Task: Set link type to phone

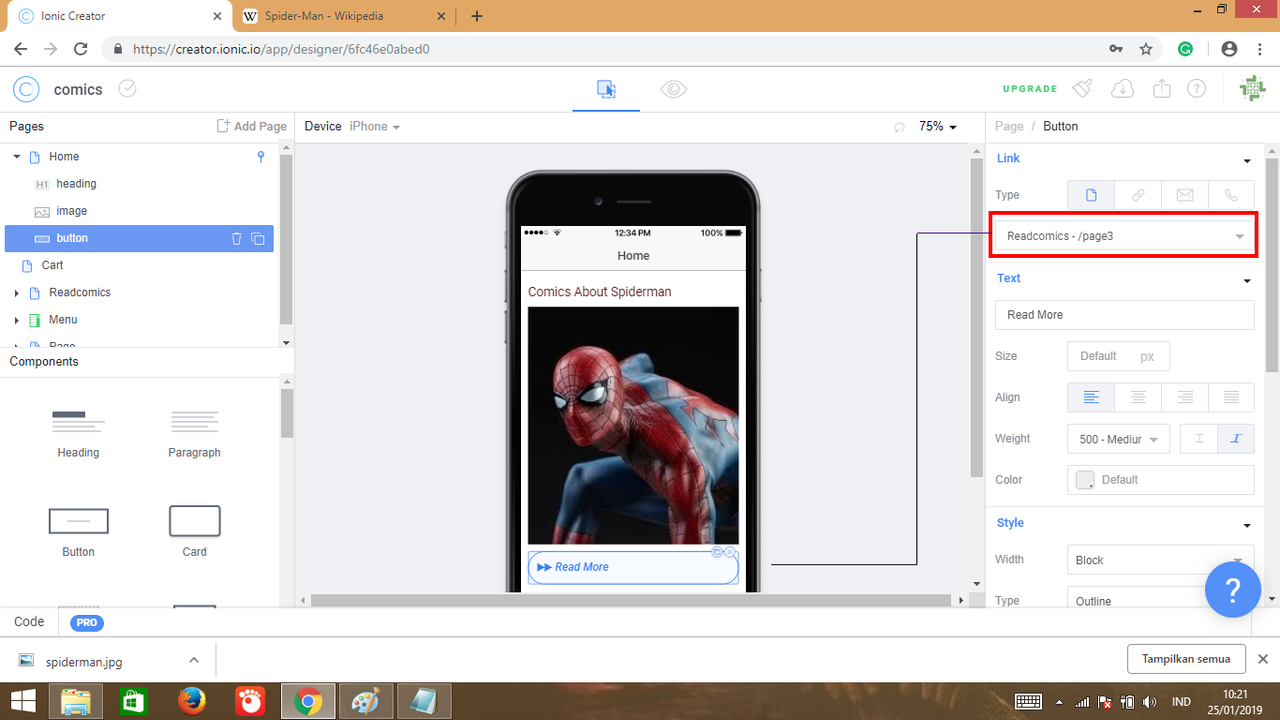Action: pyautogui.click(x=1231, y=195)
